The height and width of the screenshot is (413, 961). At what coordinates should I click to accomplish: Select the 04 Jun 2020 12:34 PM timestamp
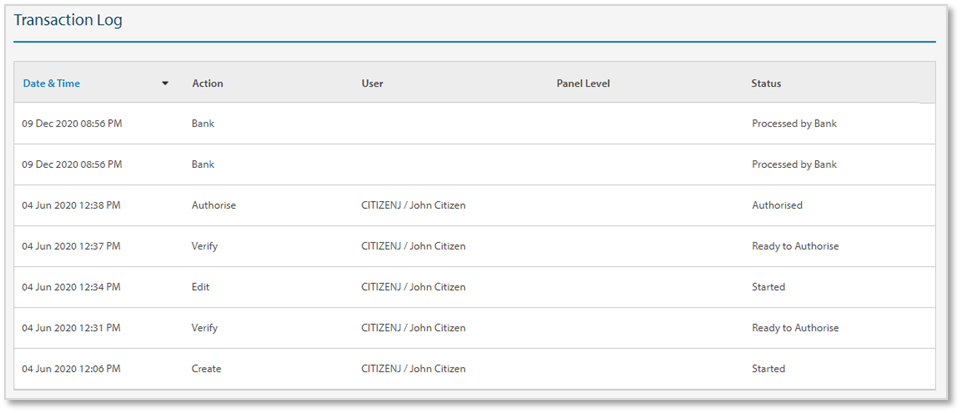point(71,287)
